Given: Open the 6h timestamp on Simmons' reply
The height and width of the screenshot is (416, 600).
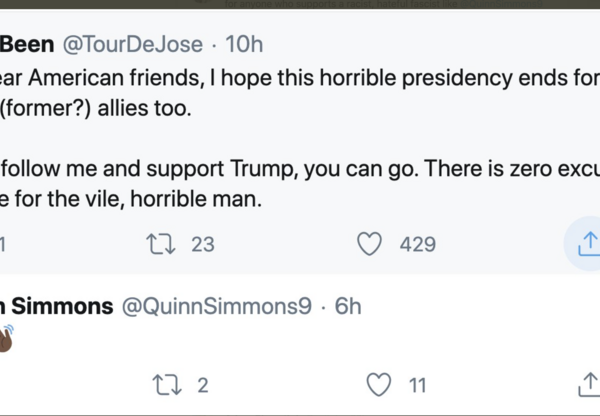Looking at the screenshot, I should pyautogui.click(x=347, y=307).
